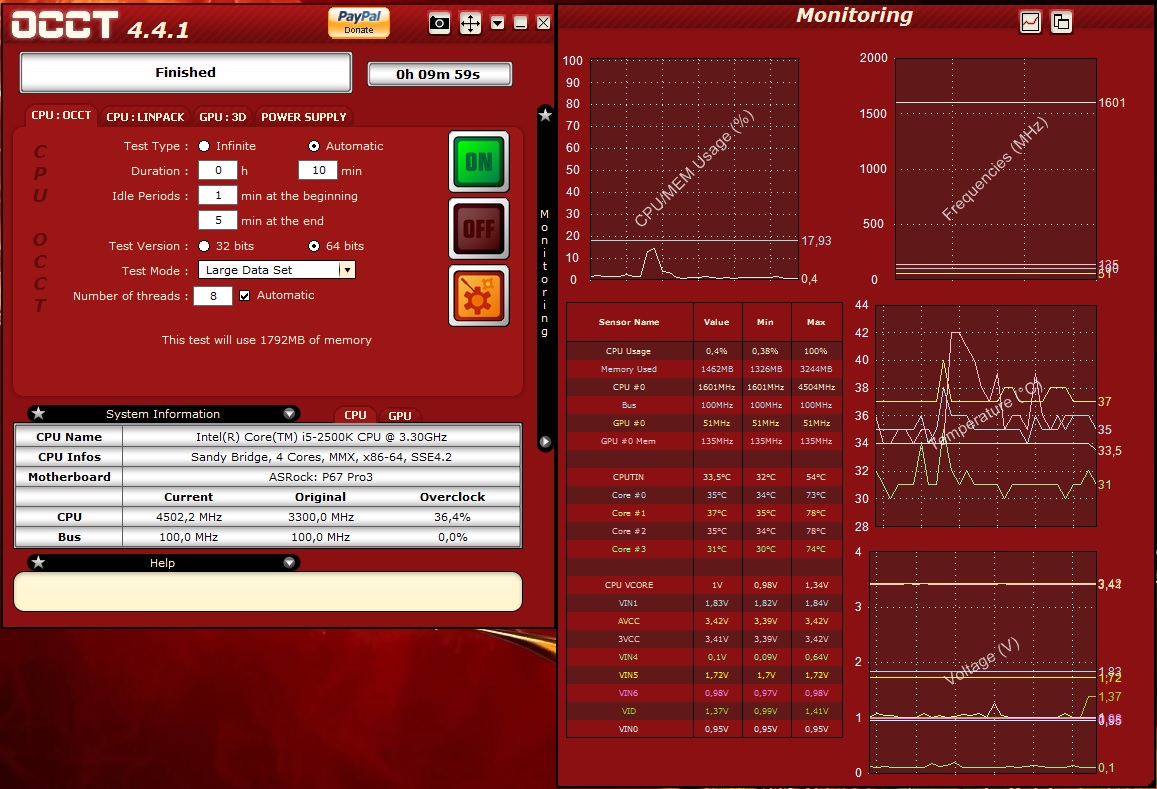
Task: Take a screenshot with the camera icon
Action: pyautogui.click(x=439, y=23)
